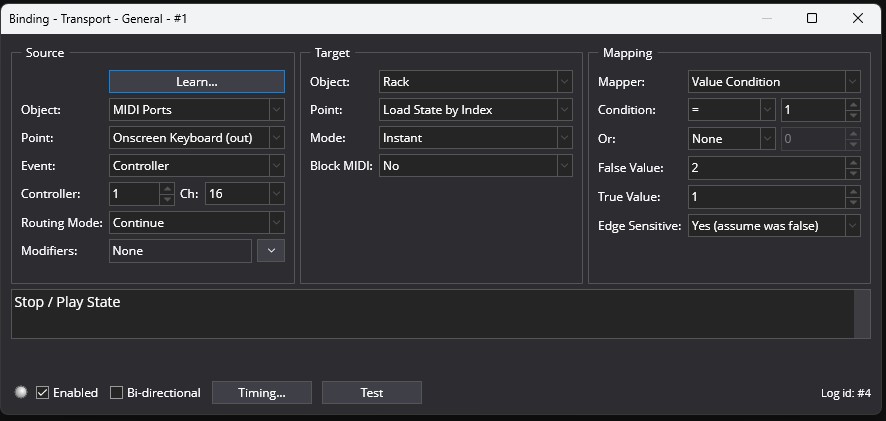Click the Learn... button
886x421 pixels.
tap(197, 81)
